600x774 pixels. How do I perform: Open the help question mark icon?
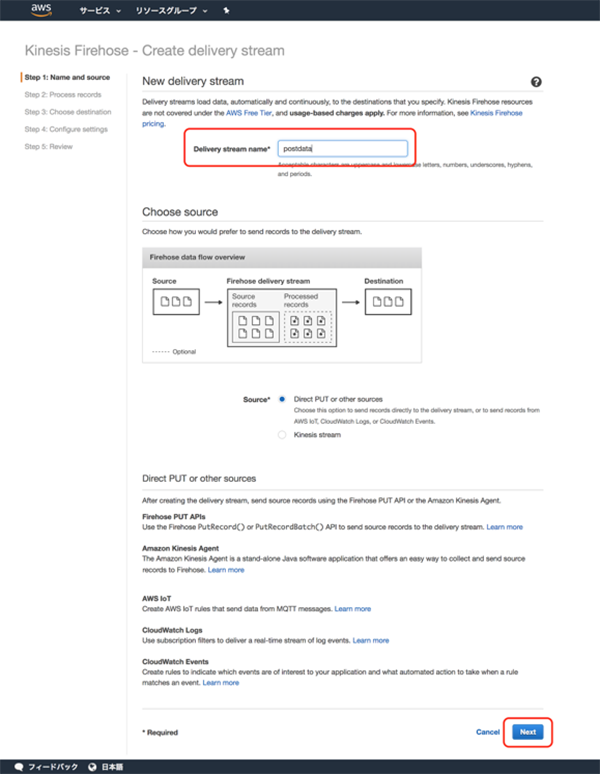pos(536,82)
